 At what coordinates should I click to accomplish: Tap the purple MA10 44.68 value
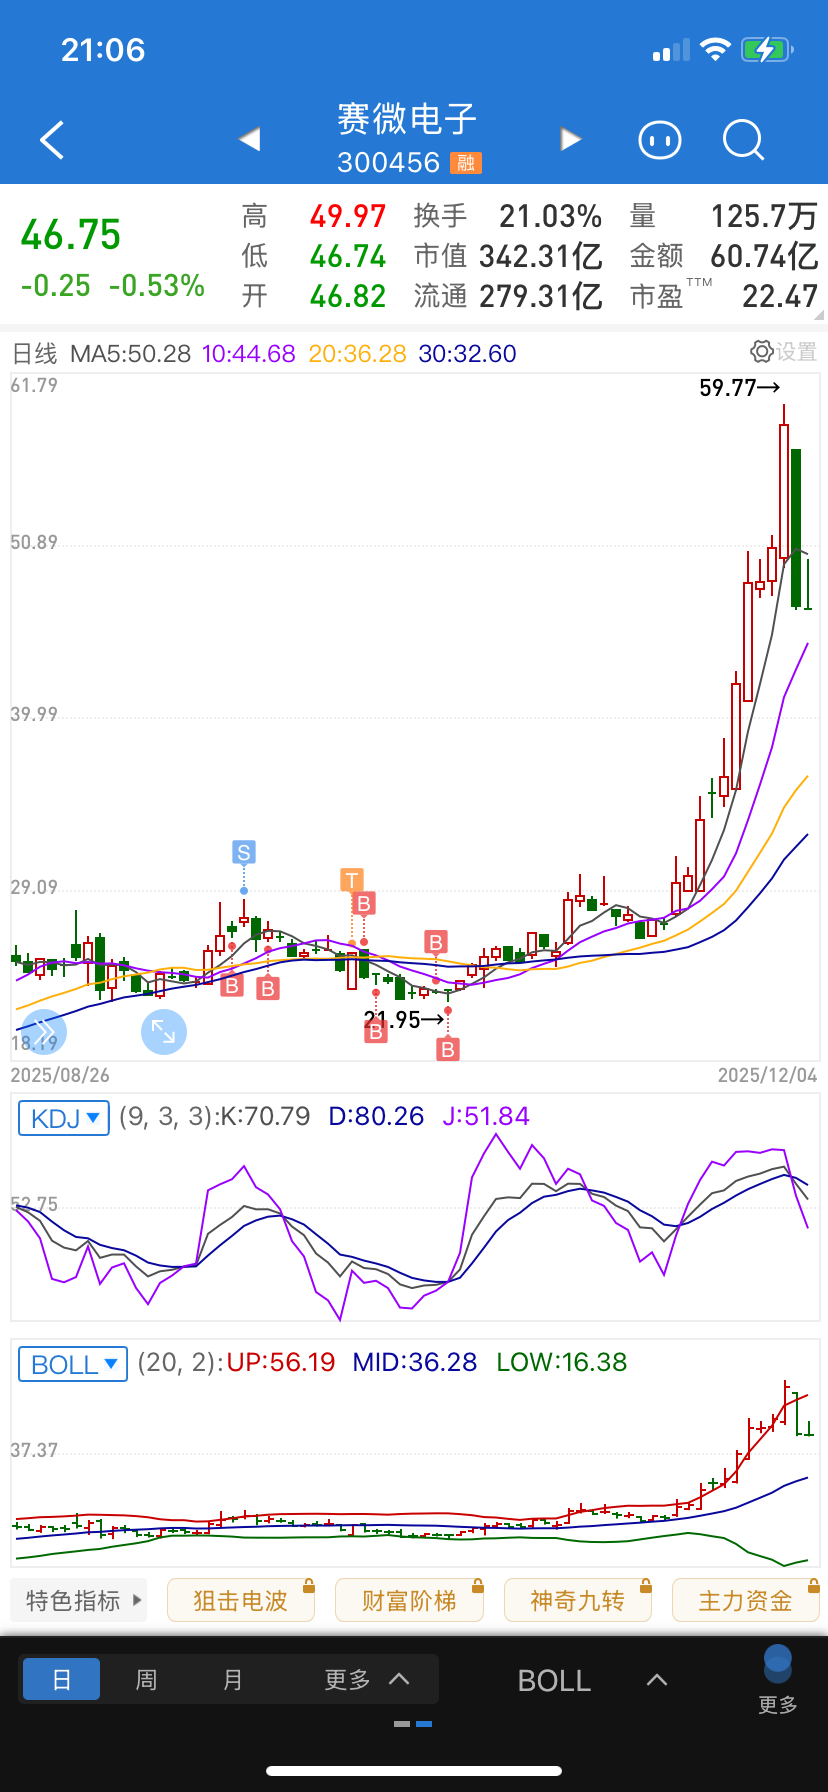pos(249,353)
